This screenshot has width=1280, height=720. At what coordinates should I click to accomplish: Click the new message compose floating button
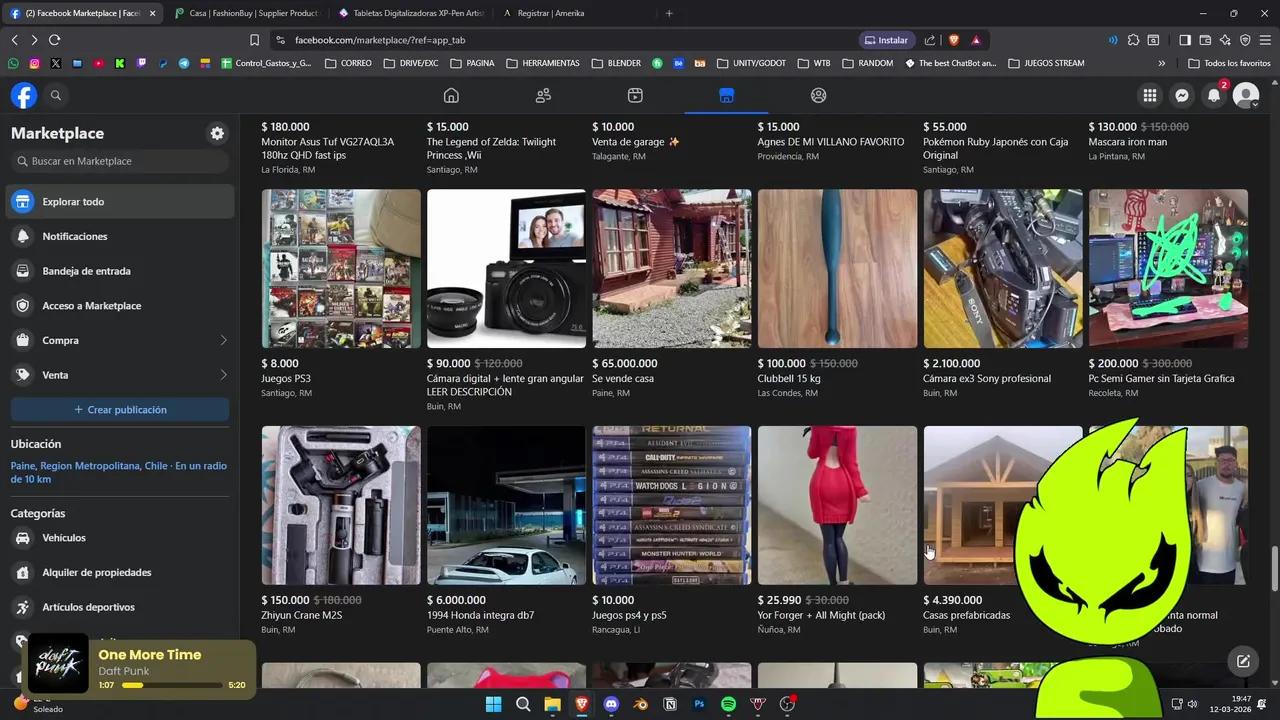click(1243, 661)
